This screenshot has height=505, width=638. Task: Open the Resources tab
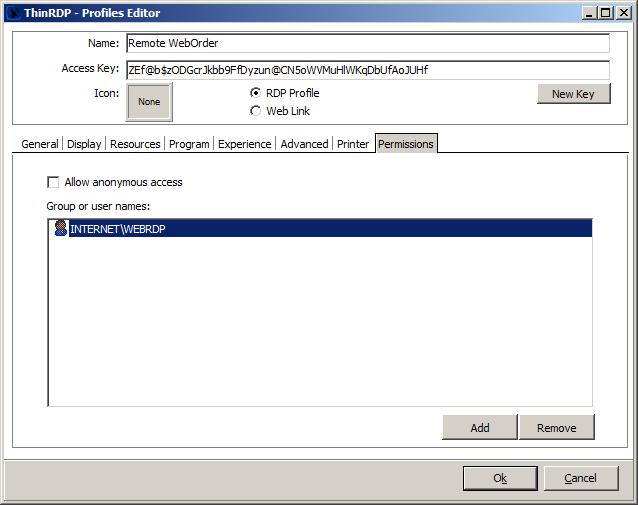tap(135, 144)
